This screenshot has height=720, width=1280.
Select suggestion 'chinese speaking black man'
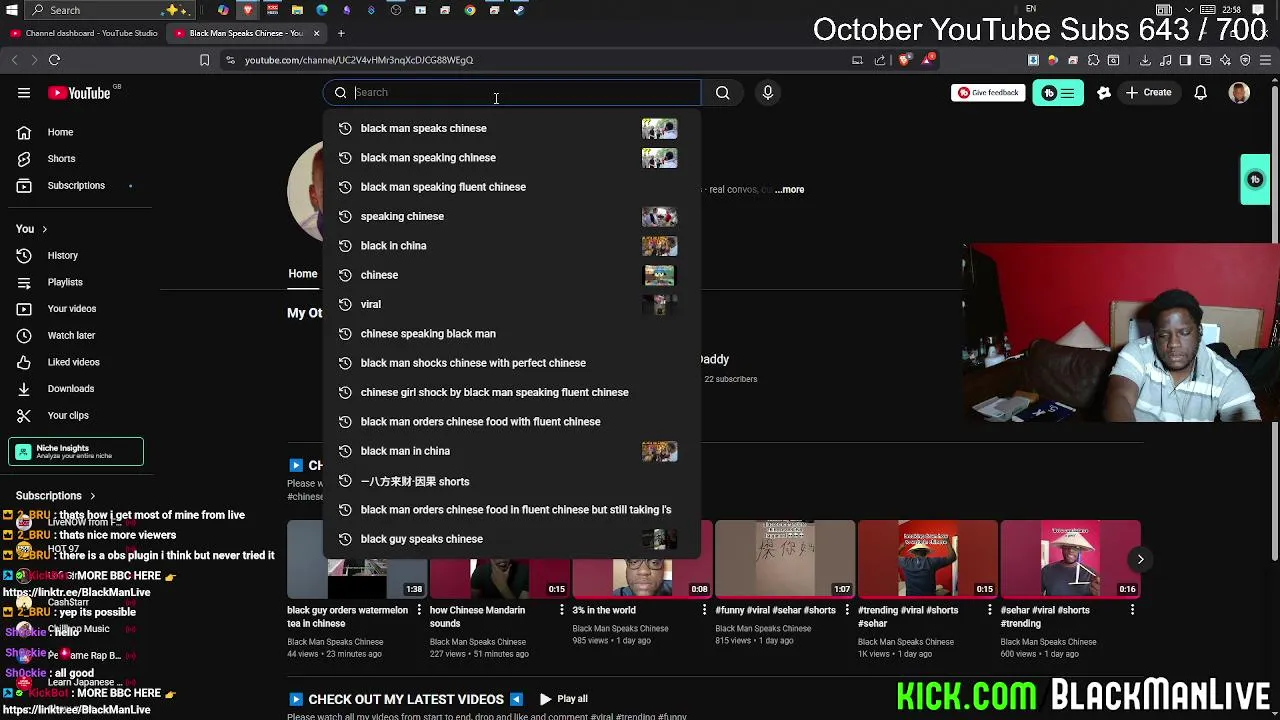tap(510, 333)
